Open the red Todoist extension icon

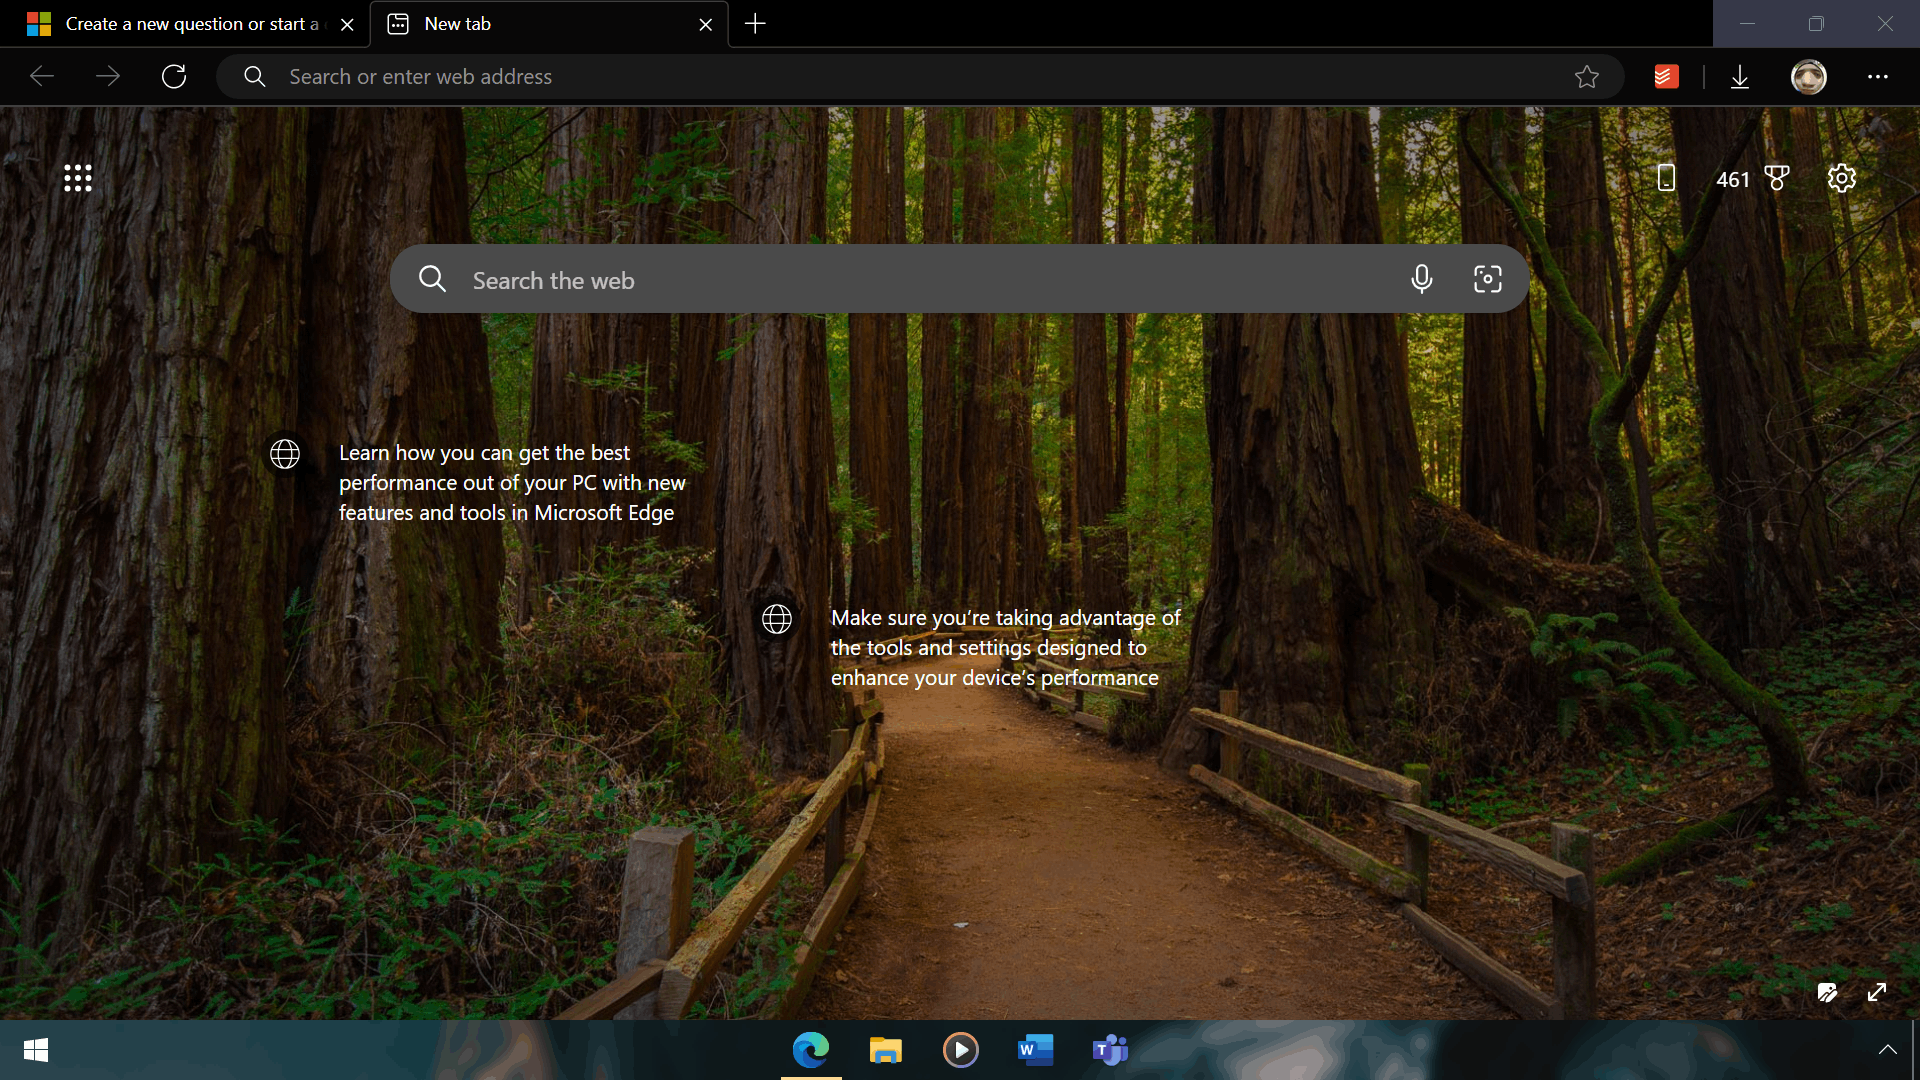click(1666, 77)
